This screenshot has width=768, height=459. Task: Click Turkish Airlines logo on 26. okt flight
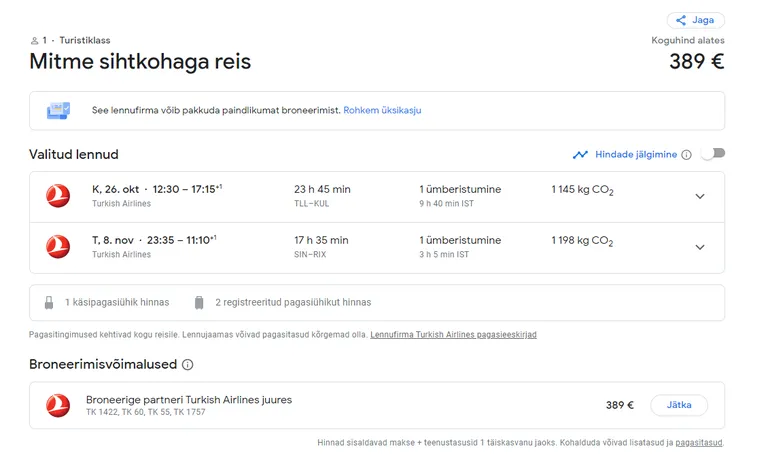[x=58, y=196]
